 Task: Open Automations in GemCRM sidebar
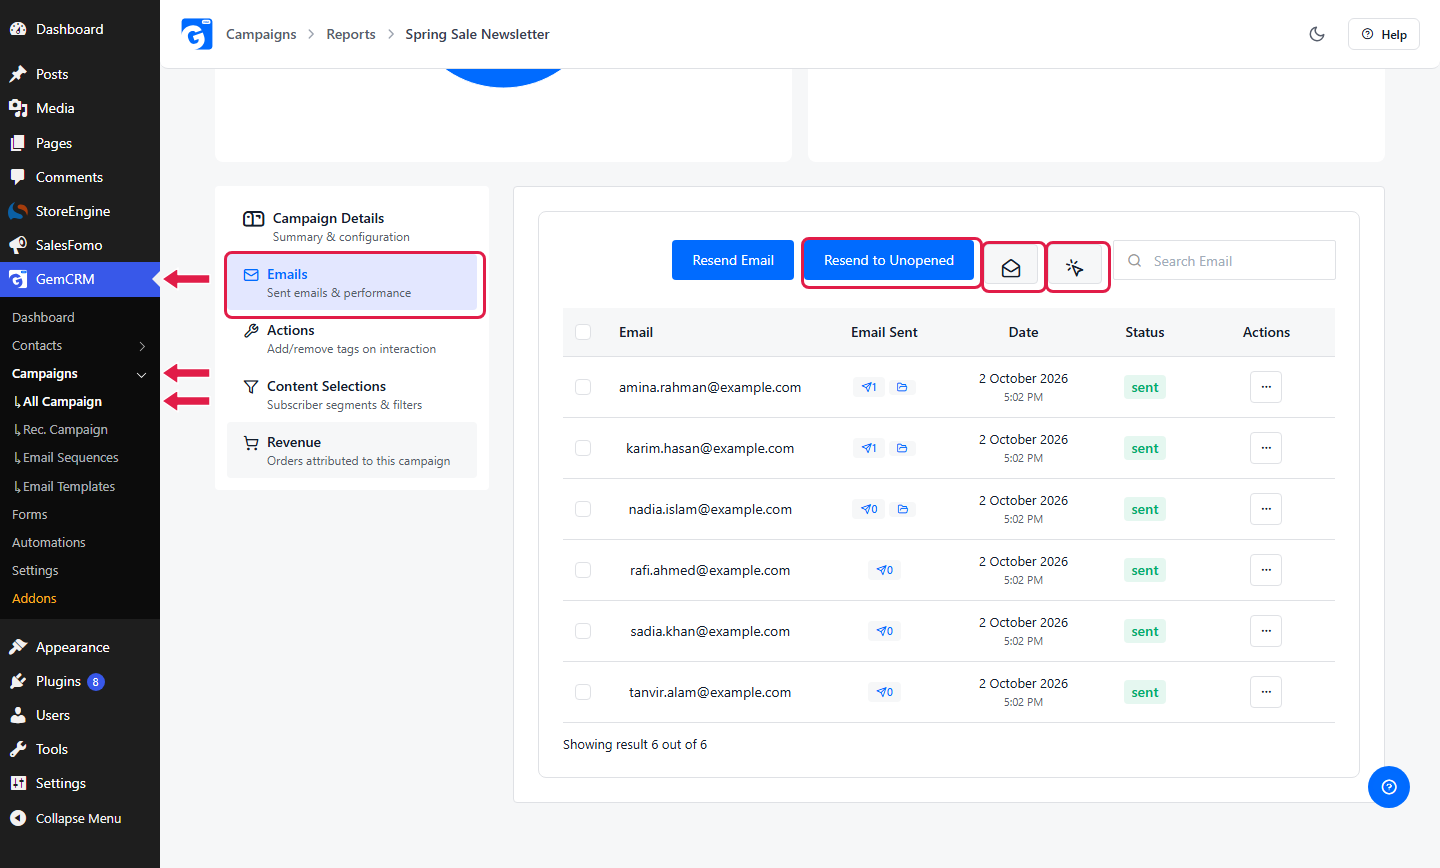[49, 542]
